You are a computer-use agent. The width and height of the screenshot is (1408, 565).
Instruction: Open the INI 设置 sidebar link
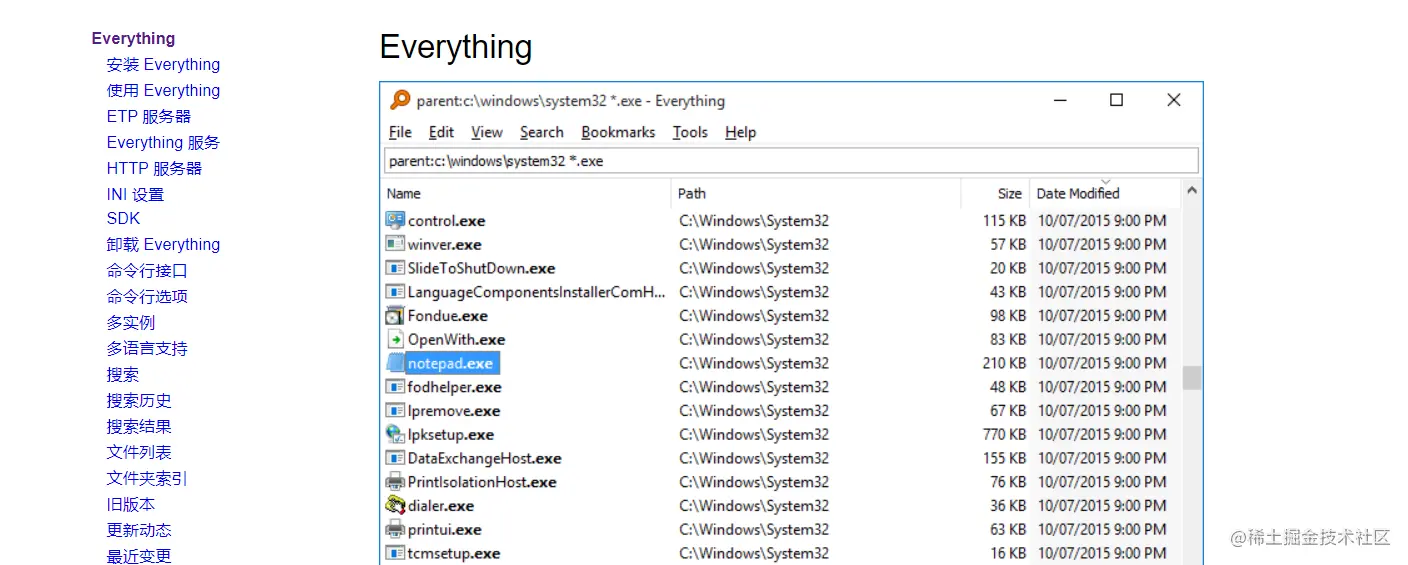[135, 195]
